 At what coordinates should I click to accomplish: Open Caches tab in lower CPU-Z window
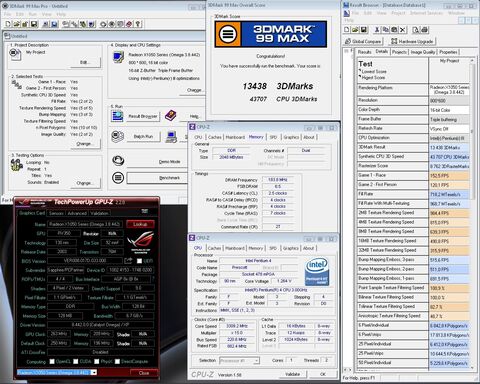click(214, 248)
